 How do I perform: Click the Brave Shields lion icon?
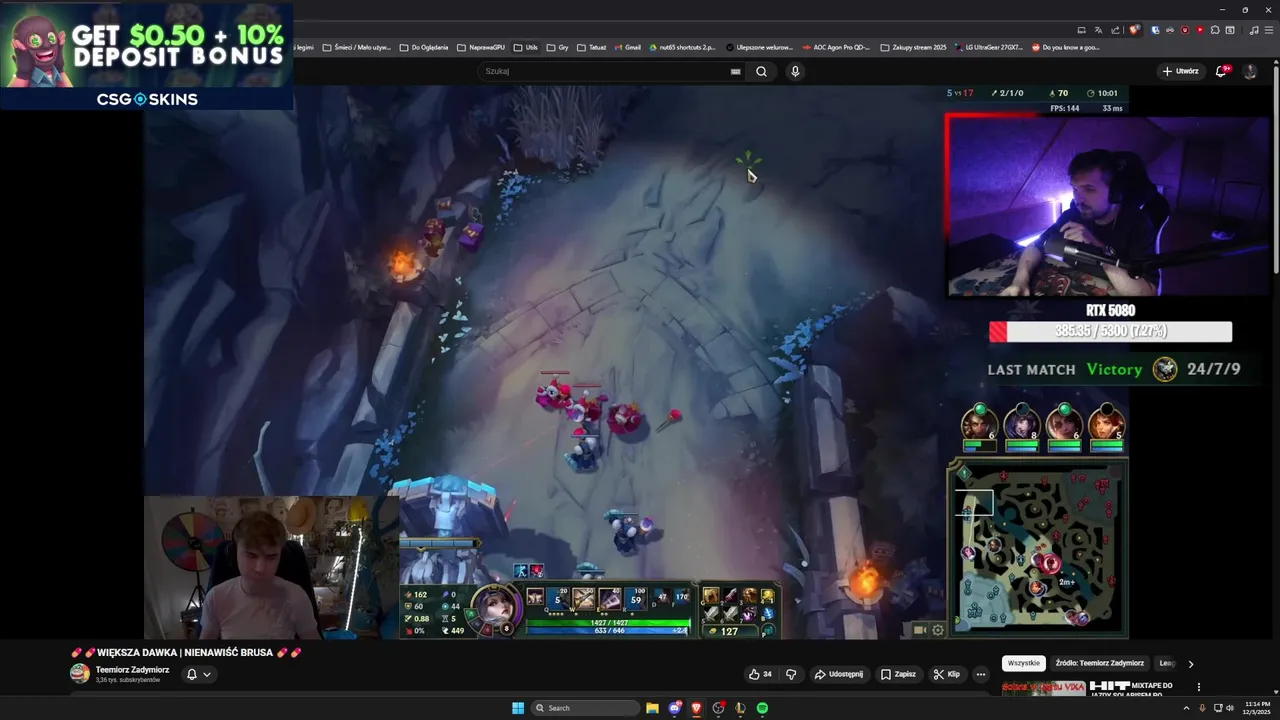click(1134, 30)
